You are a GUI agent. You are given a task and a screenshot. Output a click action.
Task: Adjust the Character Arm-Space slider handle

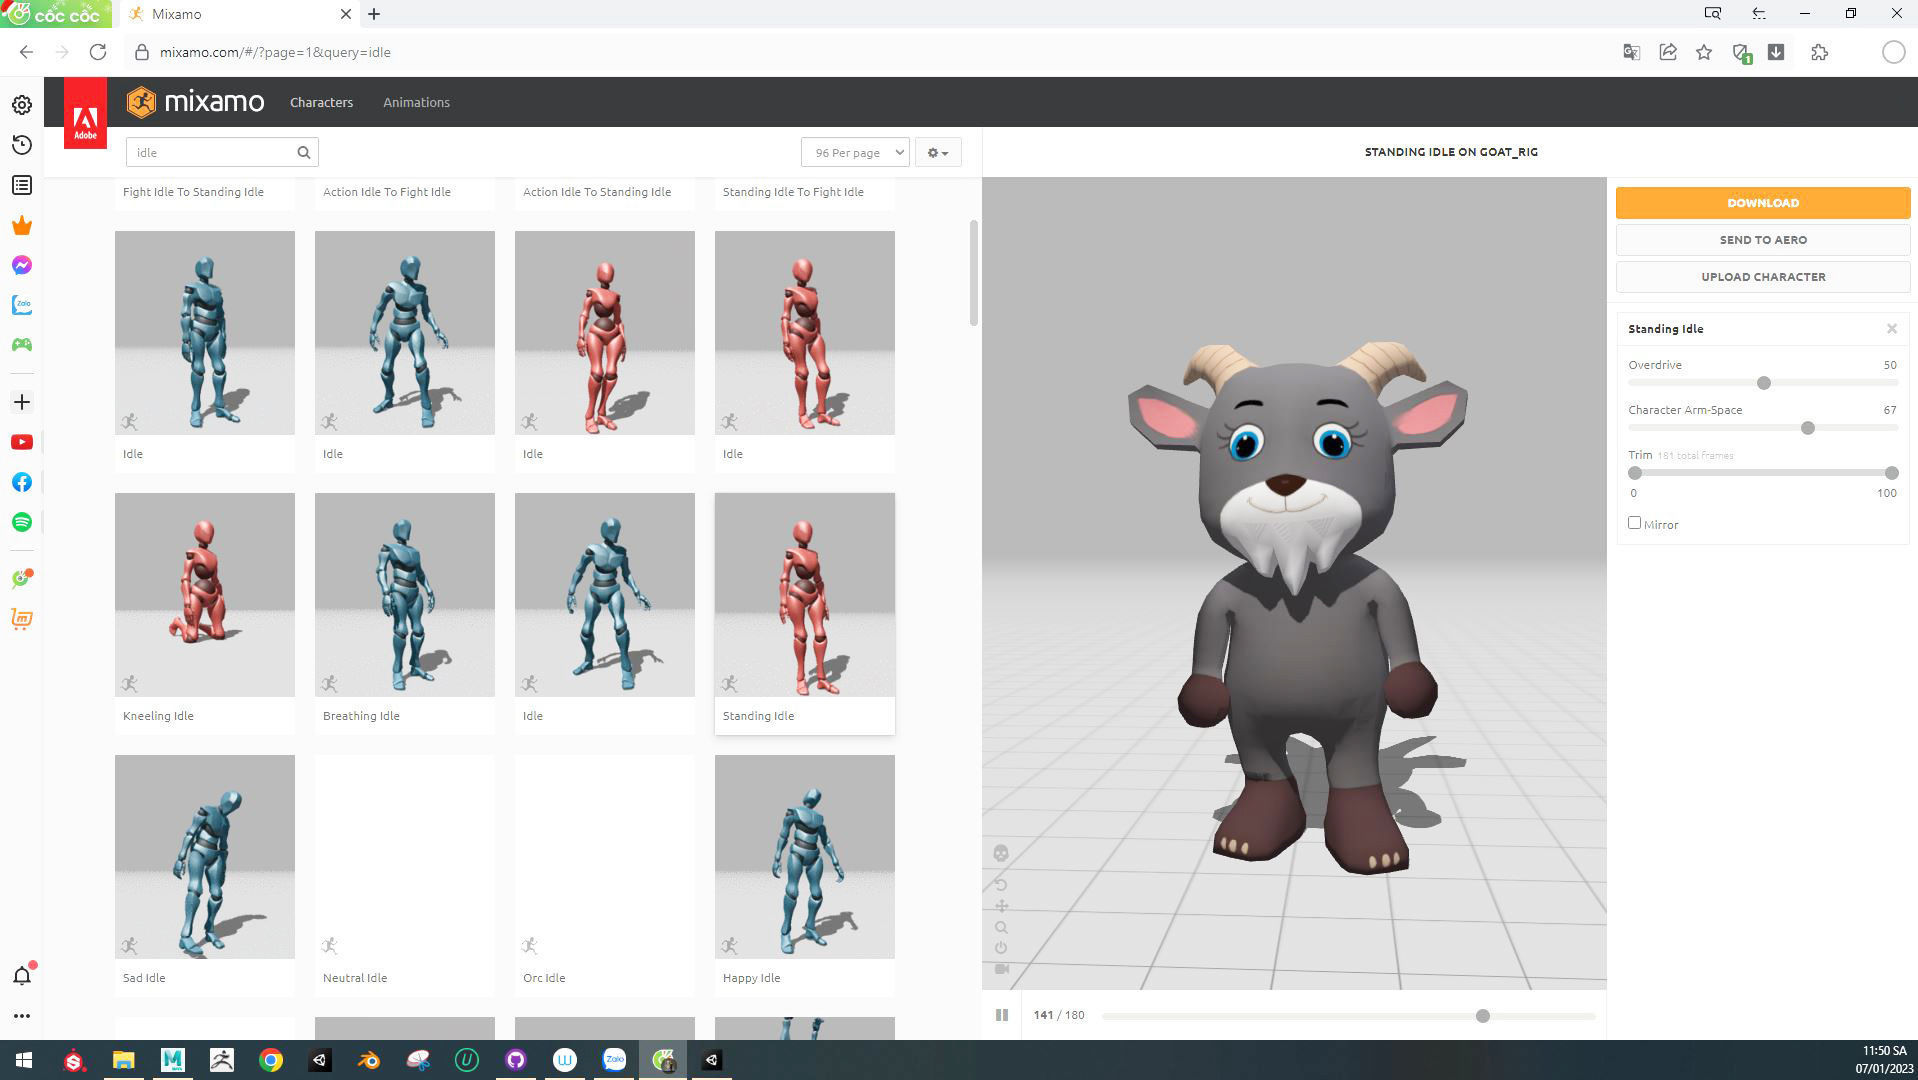pyautogui.click(x=1807, y=428)
